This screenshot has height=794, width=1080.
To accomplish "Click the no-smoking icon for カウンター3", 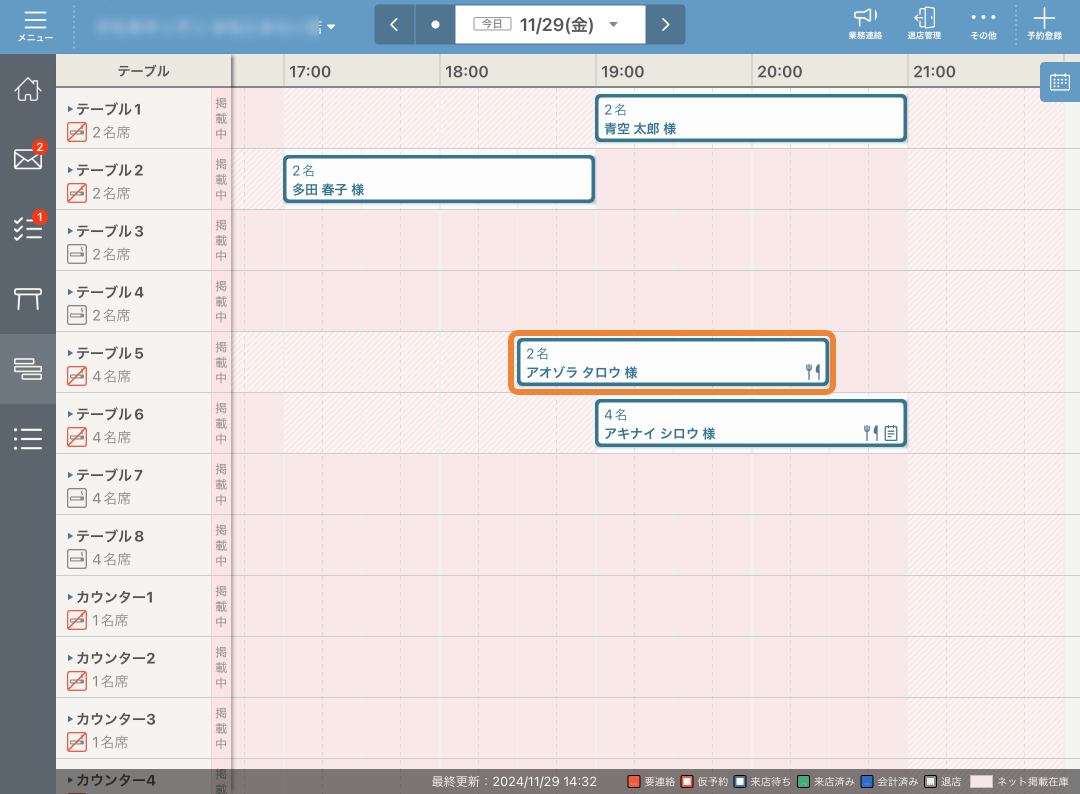I will point(77,742).
